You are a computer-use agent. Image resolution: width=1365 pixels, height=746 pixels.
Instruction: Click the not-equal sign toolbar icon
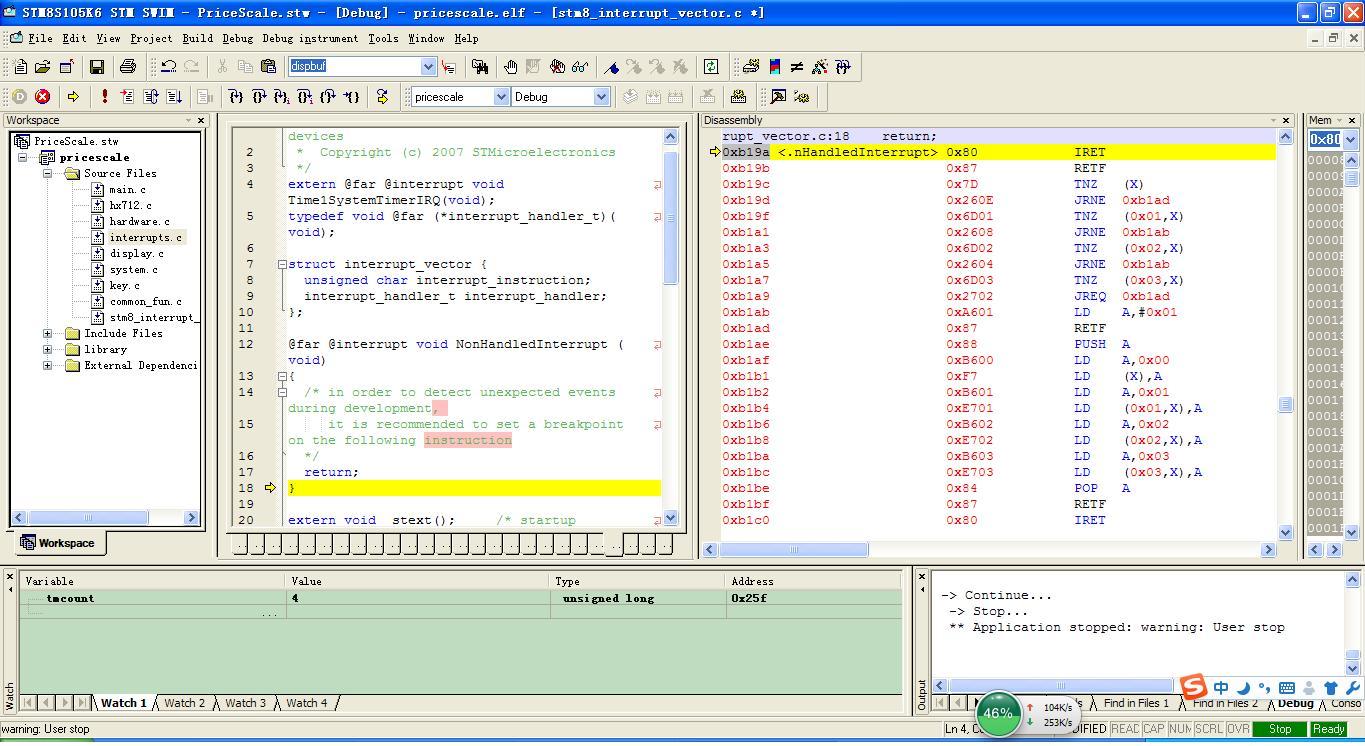797,67
